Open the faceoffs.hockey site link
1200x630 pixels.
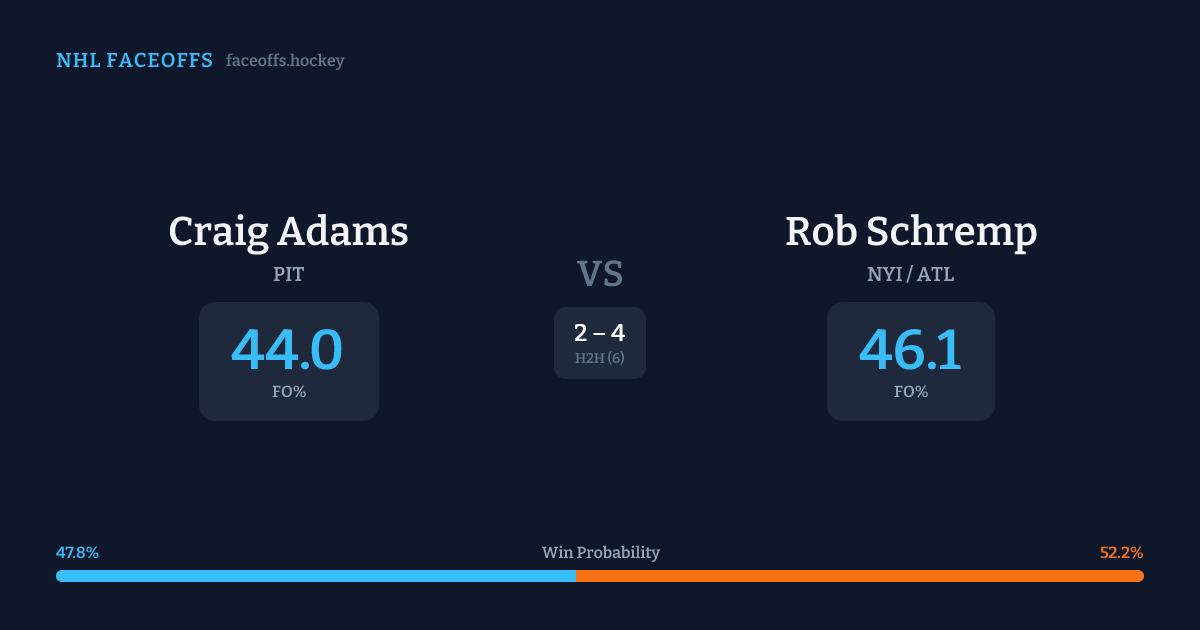285,61
